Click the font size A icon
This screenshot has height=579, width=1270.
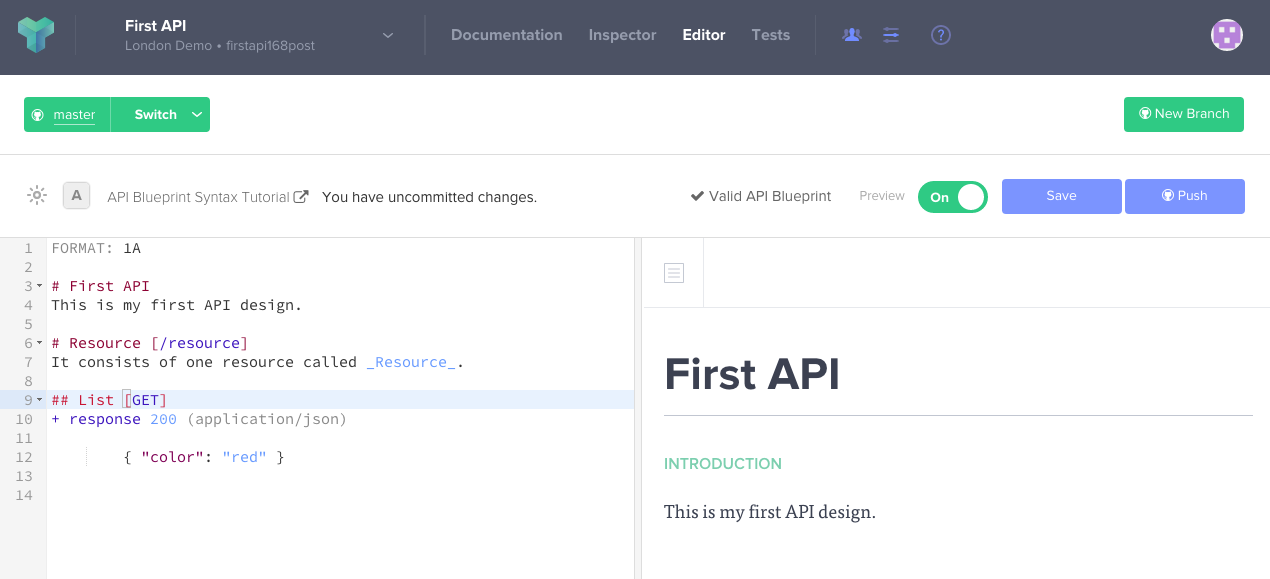(77, 195)
